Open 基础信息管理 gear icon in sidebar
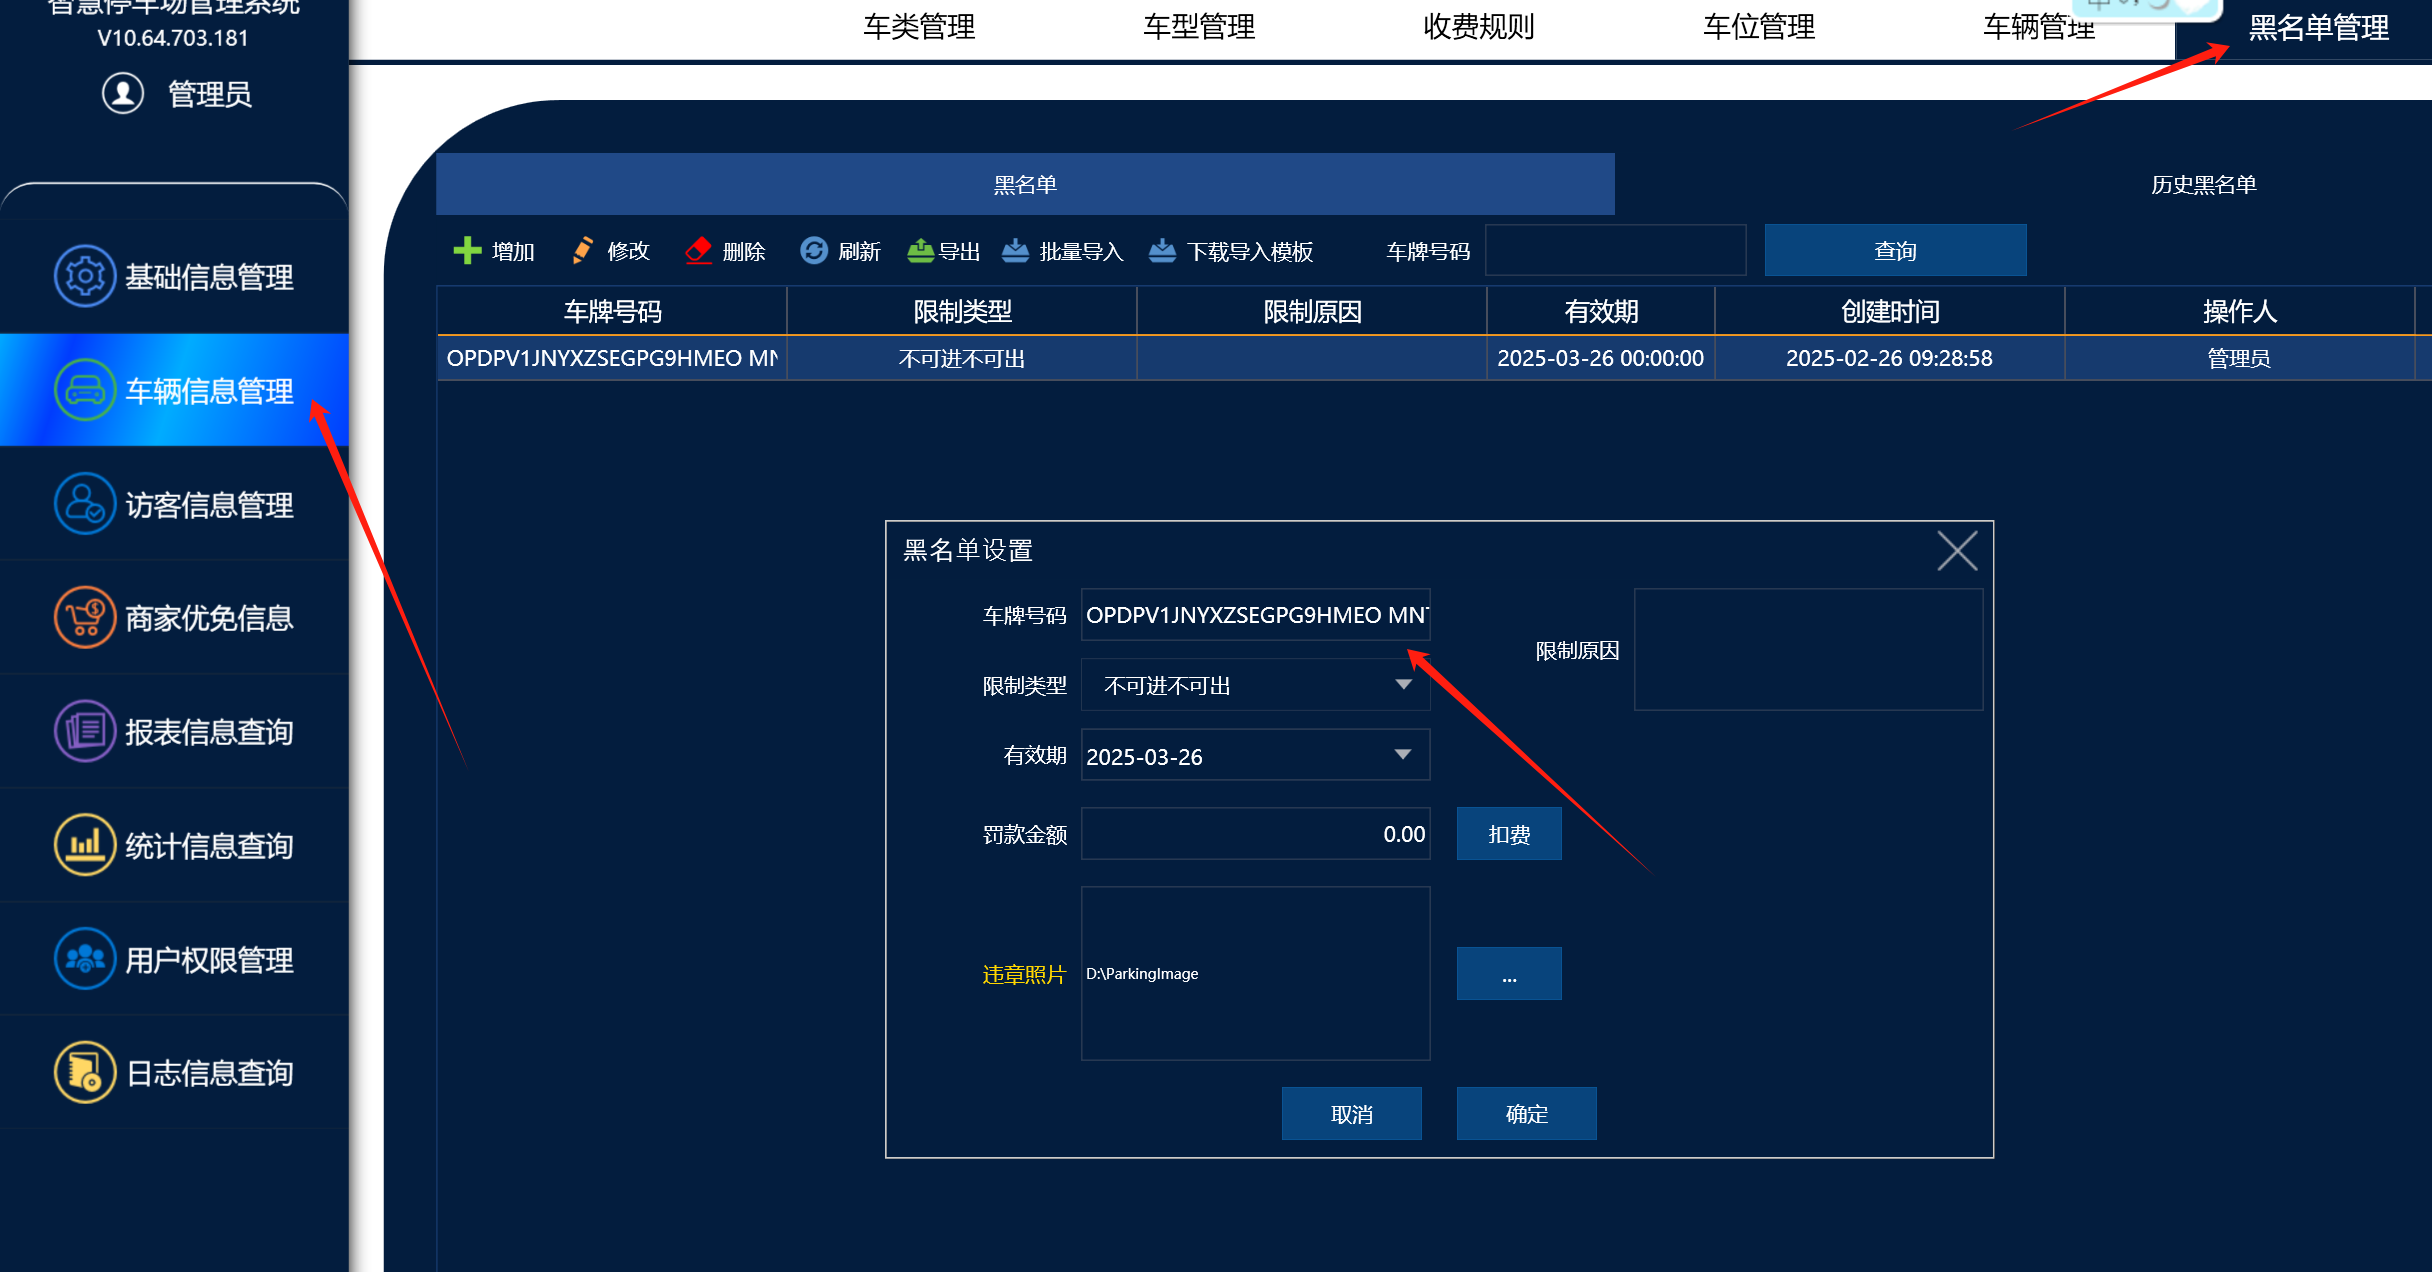 tap(84, 275)
